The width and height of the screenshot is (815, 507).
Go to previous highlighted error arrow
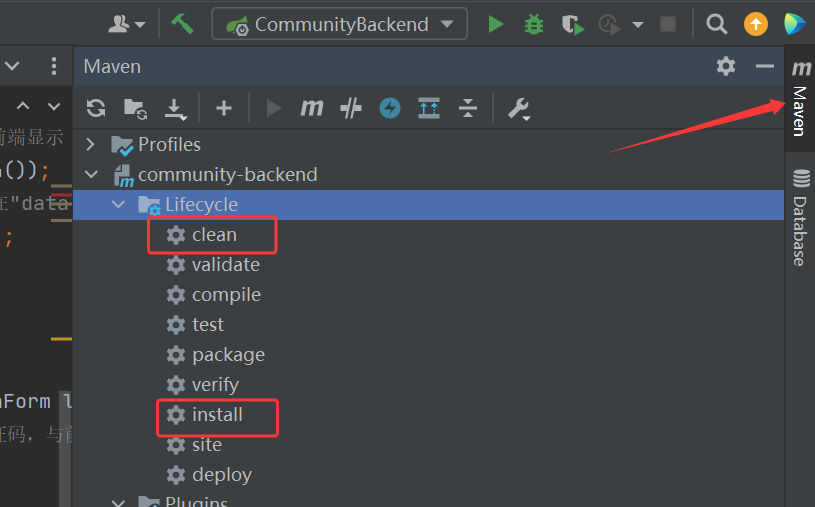22,106
